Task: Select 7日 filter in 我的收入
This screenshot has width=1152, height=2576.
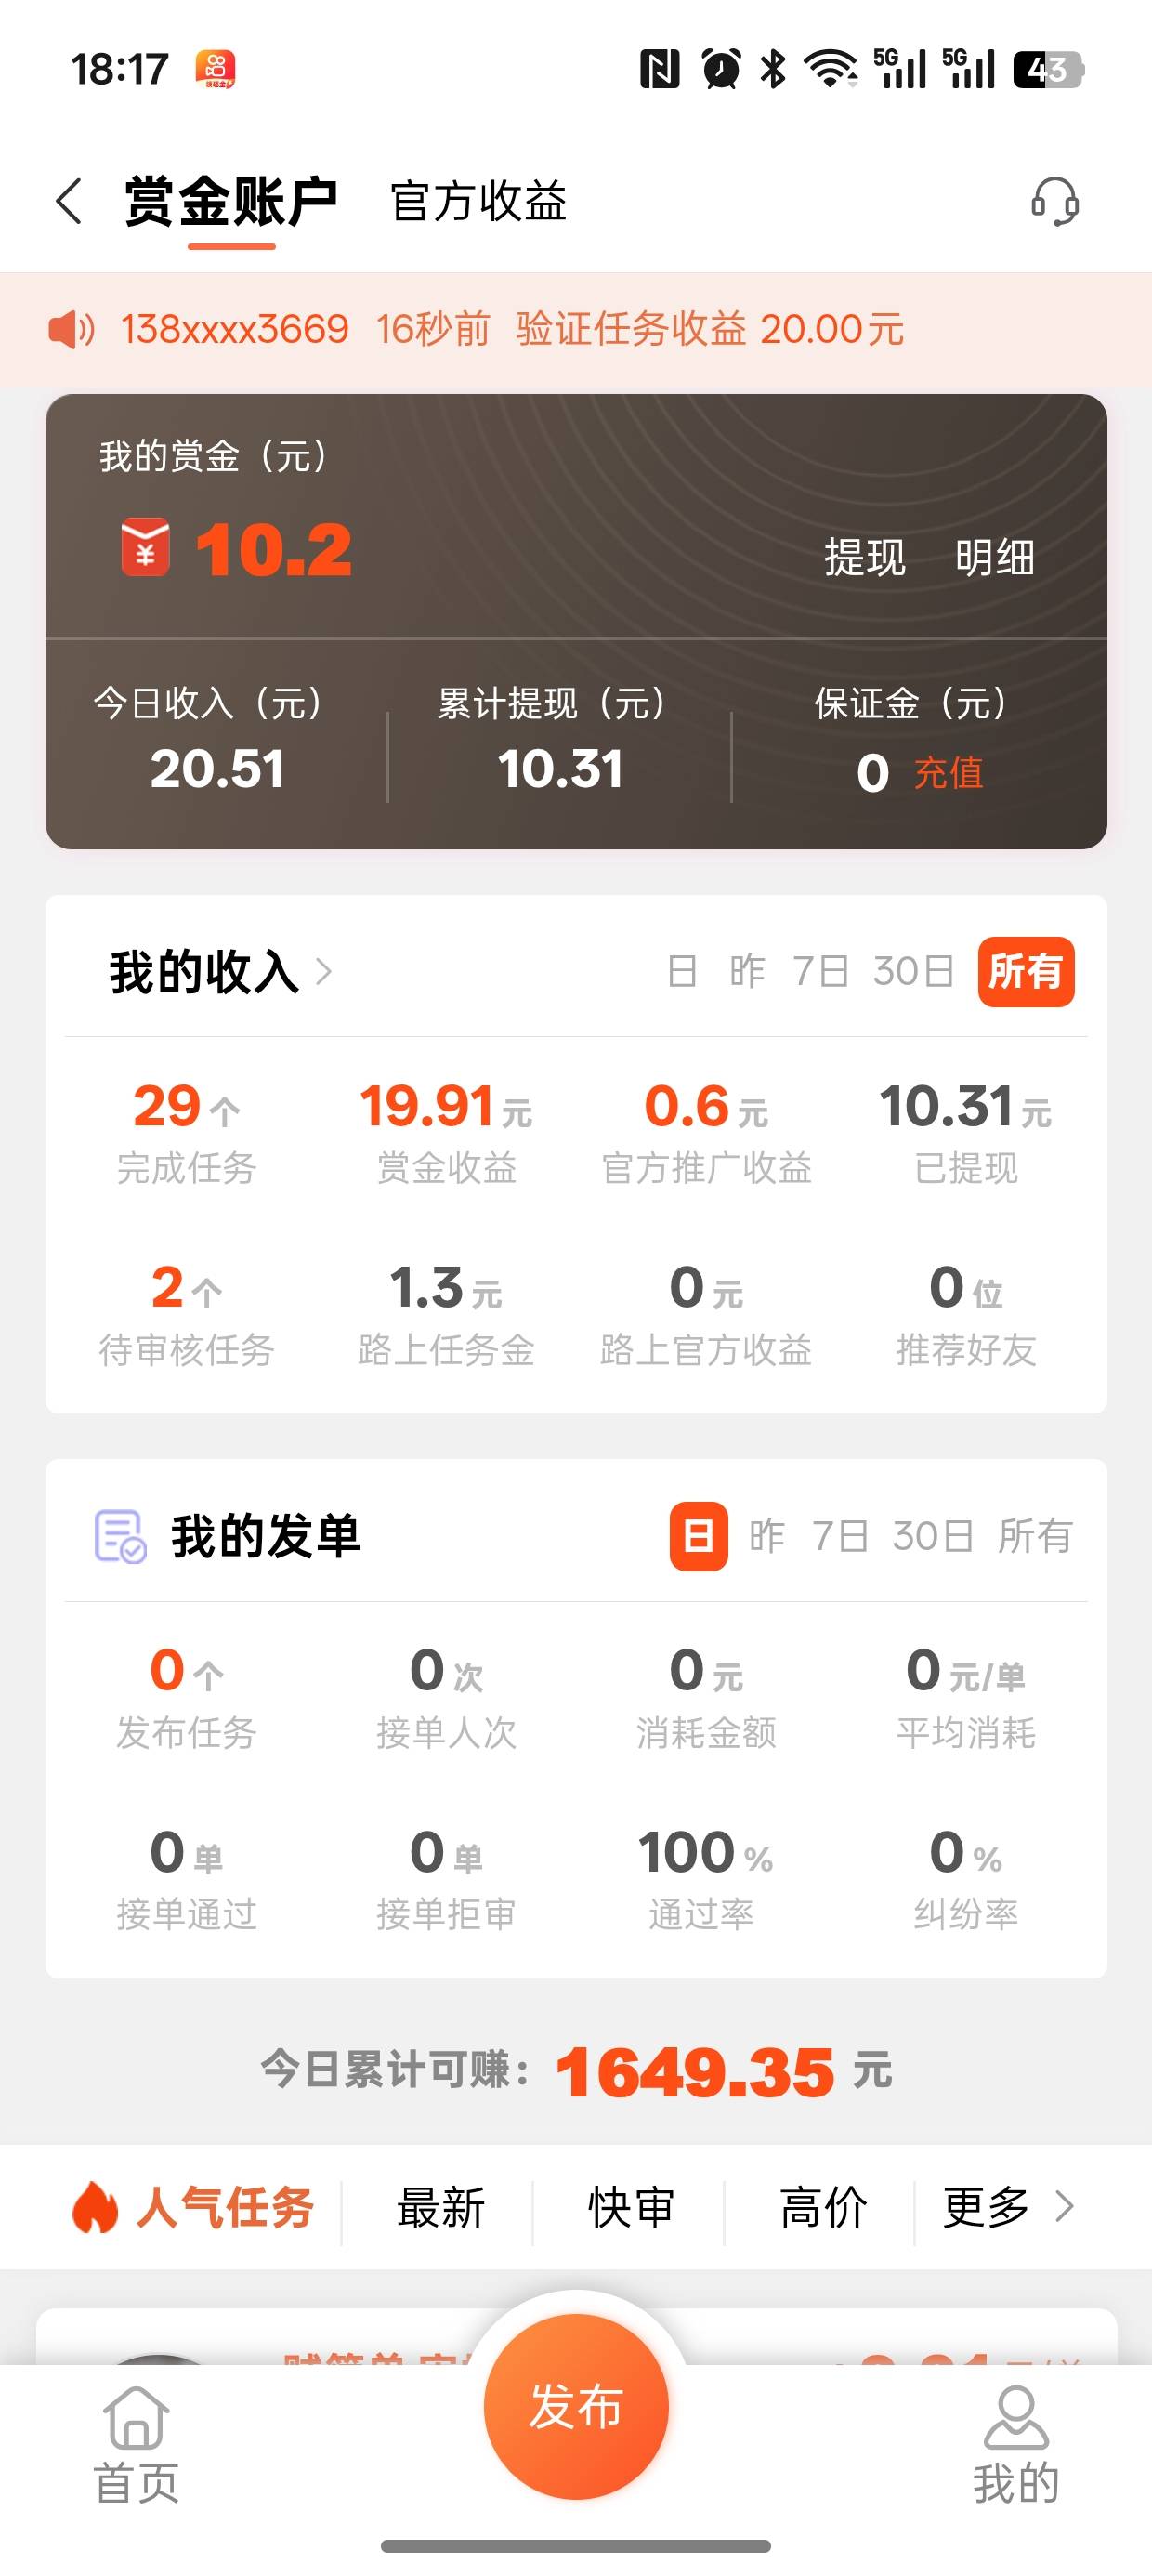Action: pos(820,971)
